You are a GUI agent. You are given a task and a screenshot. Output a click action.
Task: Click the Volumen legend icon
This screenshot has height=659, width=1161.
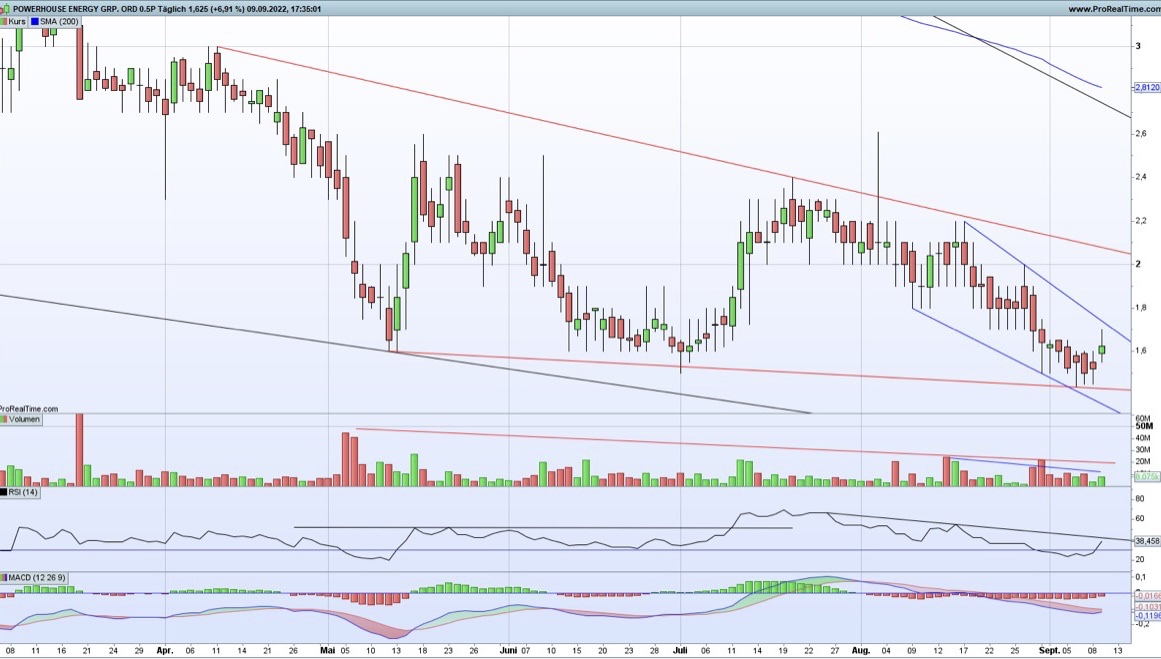pyautogui.click(x=4, y=419)
